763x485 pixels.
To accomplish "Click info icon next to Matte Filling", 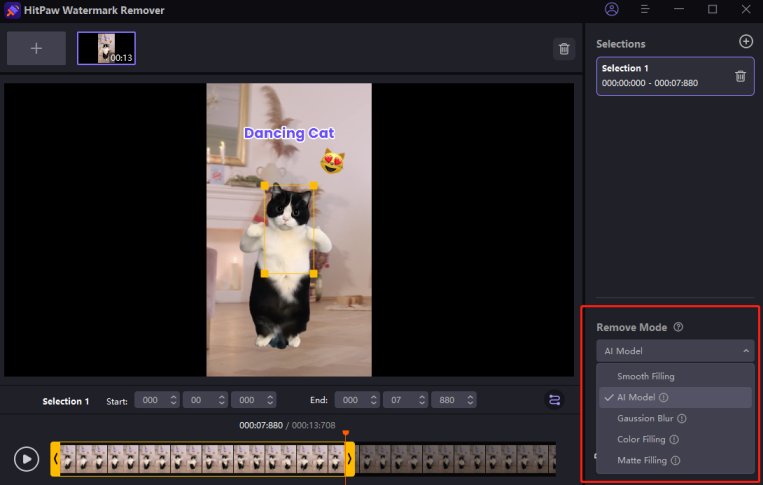I will click(676, 461).
